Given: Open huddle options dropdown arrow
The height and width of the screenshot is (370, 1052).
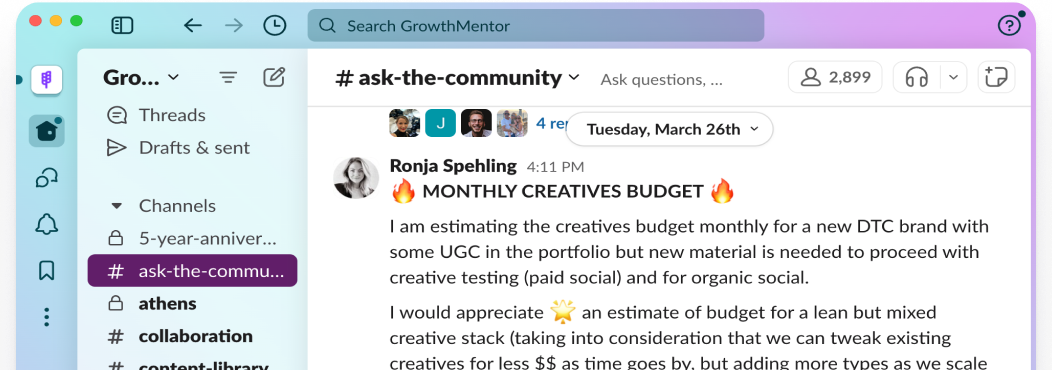Looking at the screenshot, I should 953,78.
